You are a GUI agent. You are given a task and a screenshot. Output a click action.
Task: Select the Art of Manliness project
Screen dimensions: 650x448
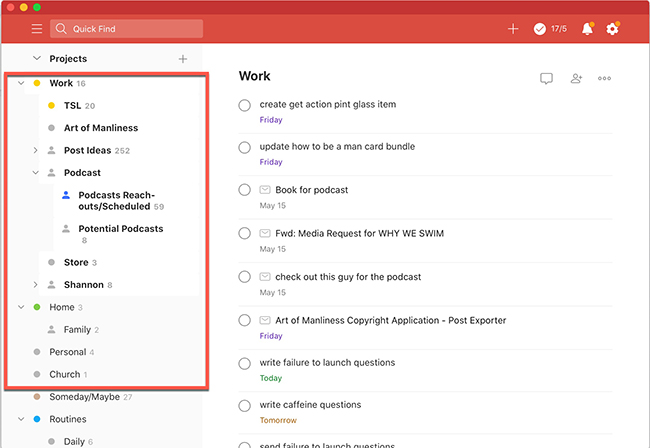101,128
